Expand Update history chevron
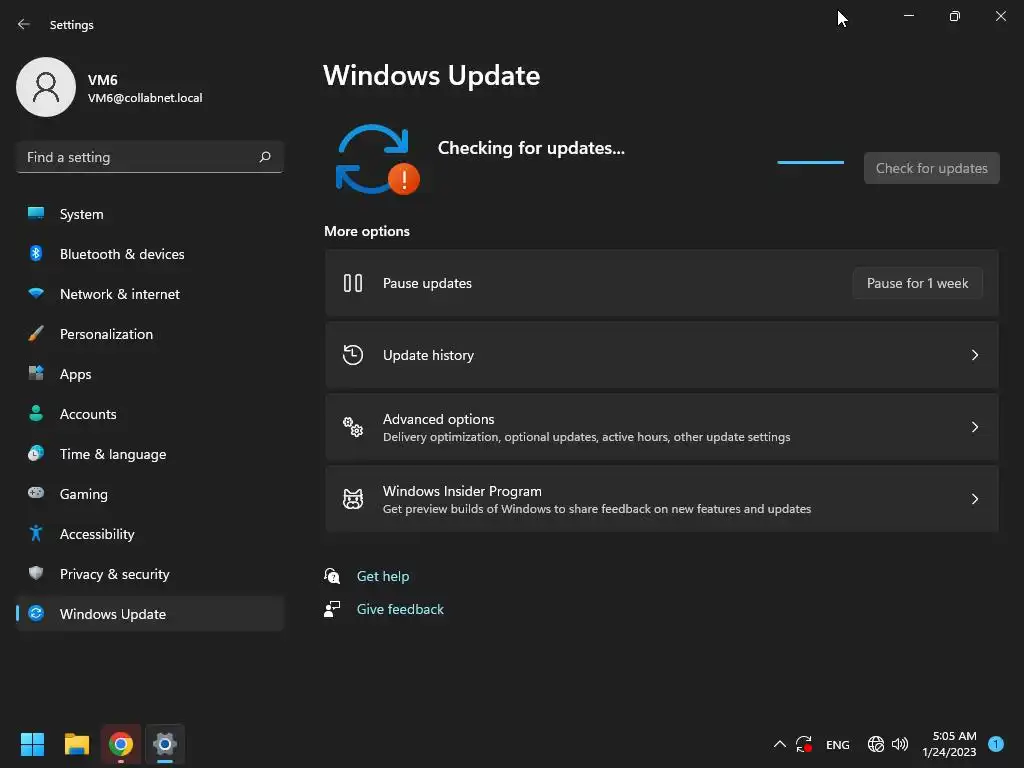Viewport: 1024px width, 768px height. tap(974, 355)
